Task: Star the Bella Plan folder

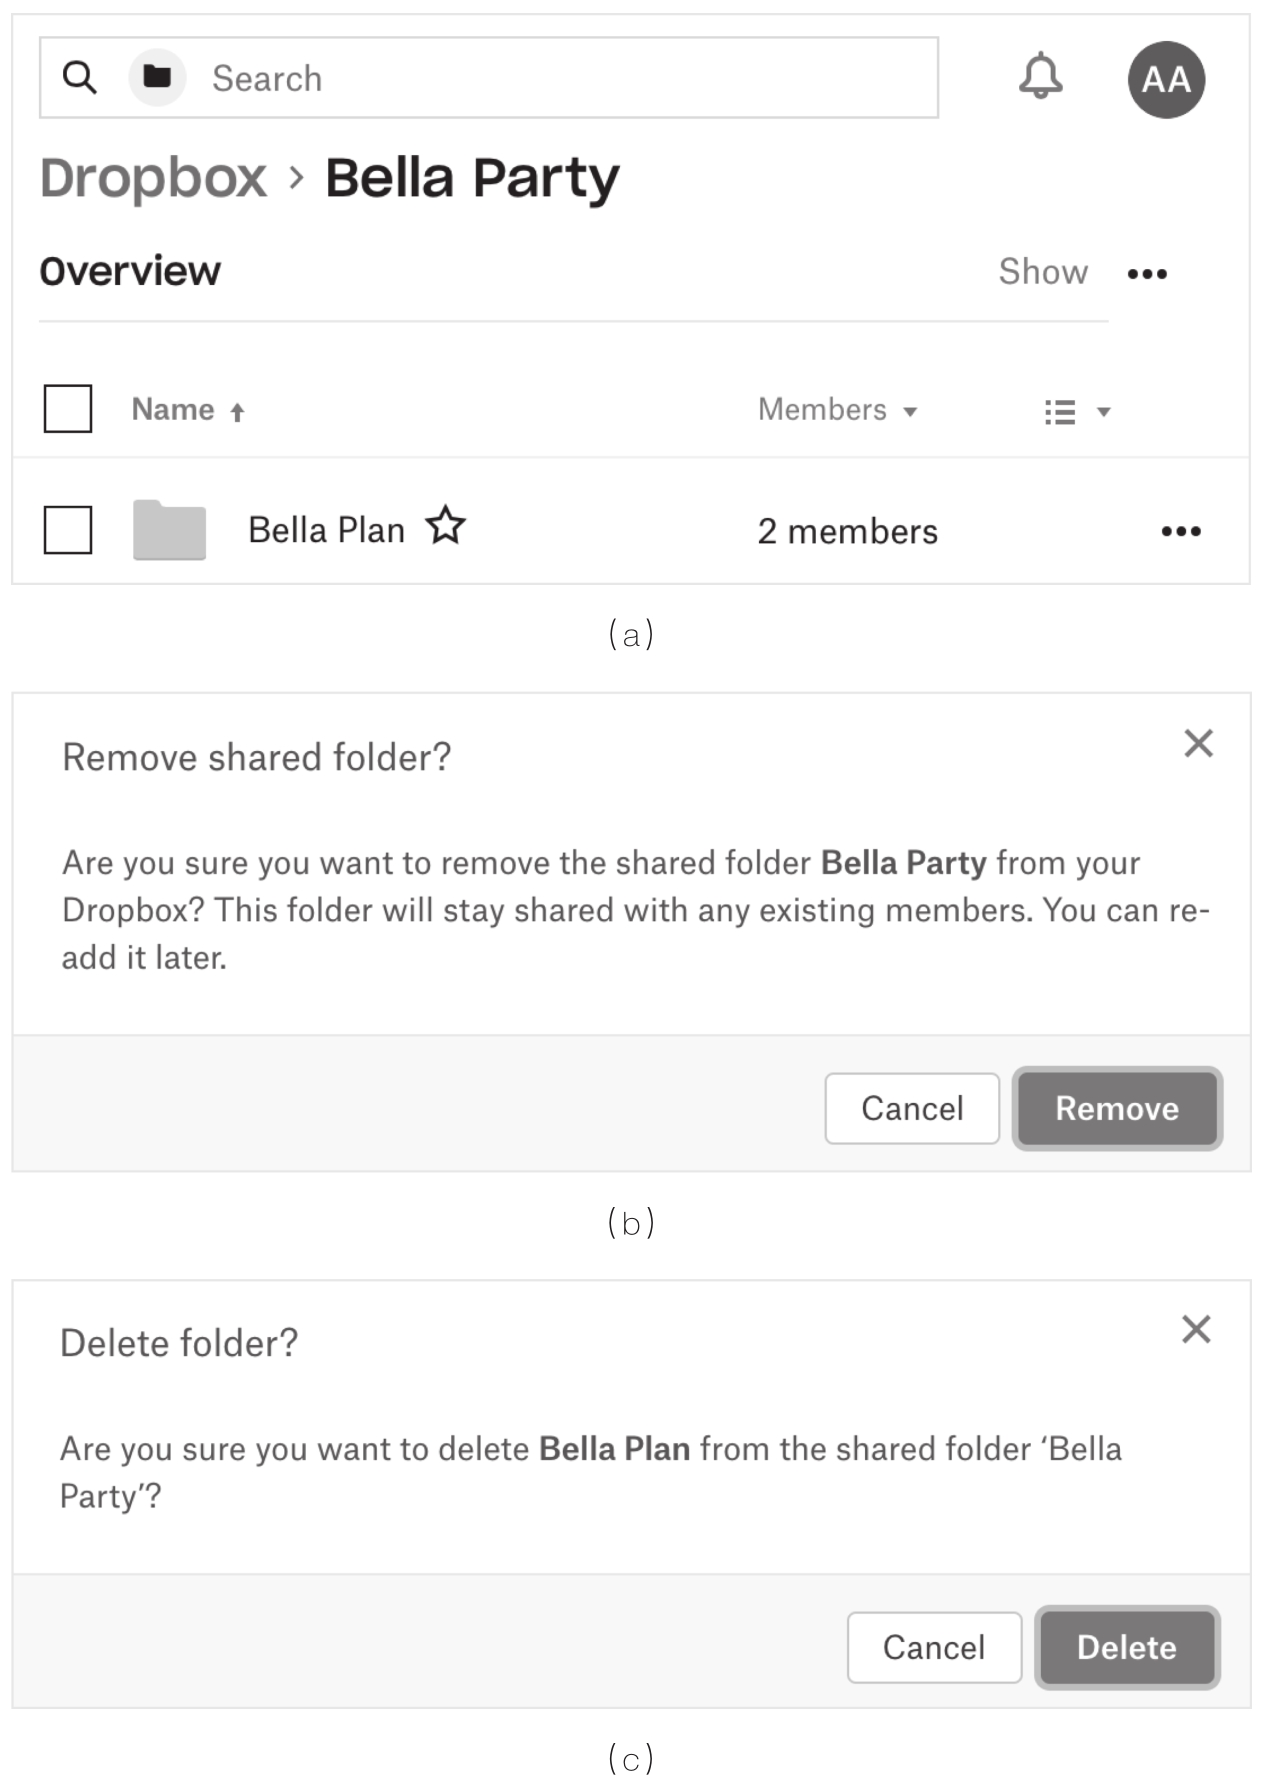Action: coord(446,526)
